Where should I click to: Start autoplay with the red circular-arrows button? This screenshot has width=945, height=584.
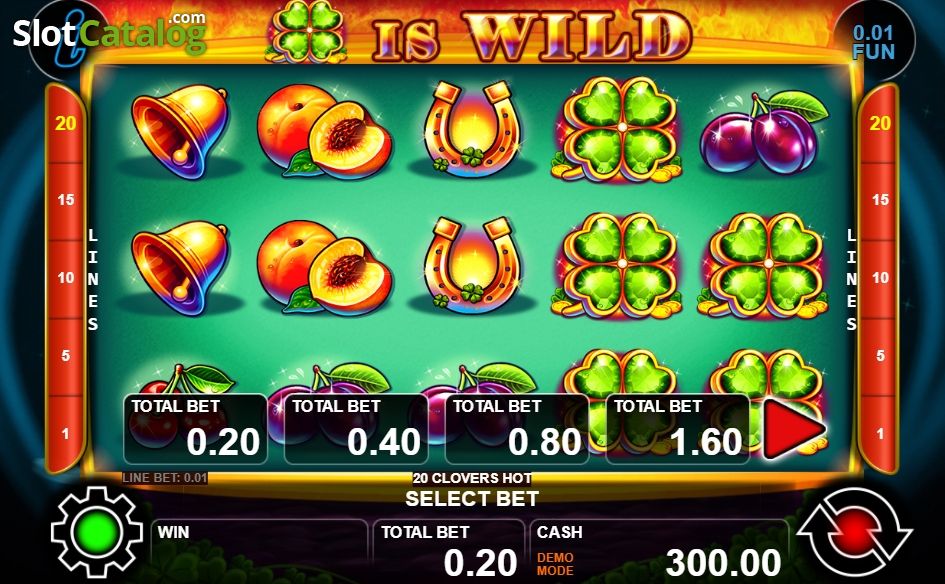pos(854,532)
